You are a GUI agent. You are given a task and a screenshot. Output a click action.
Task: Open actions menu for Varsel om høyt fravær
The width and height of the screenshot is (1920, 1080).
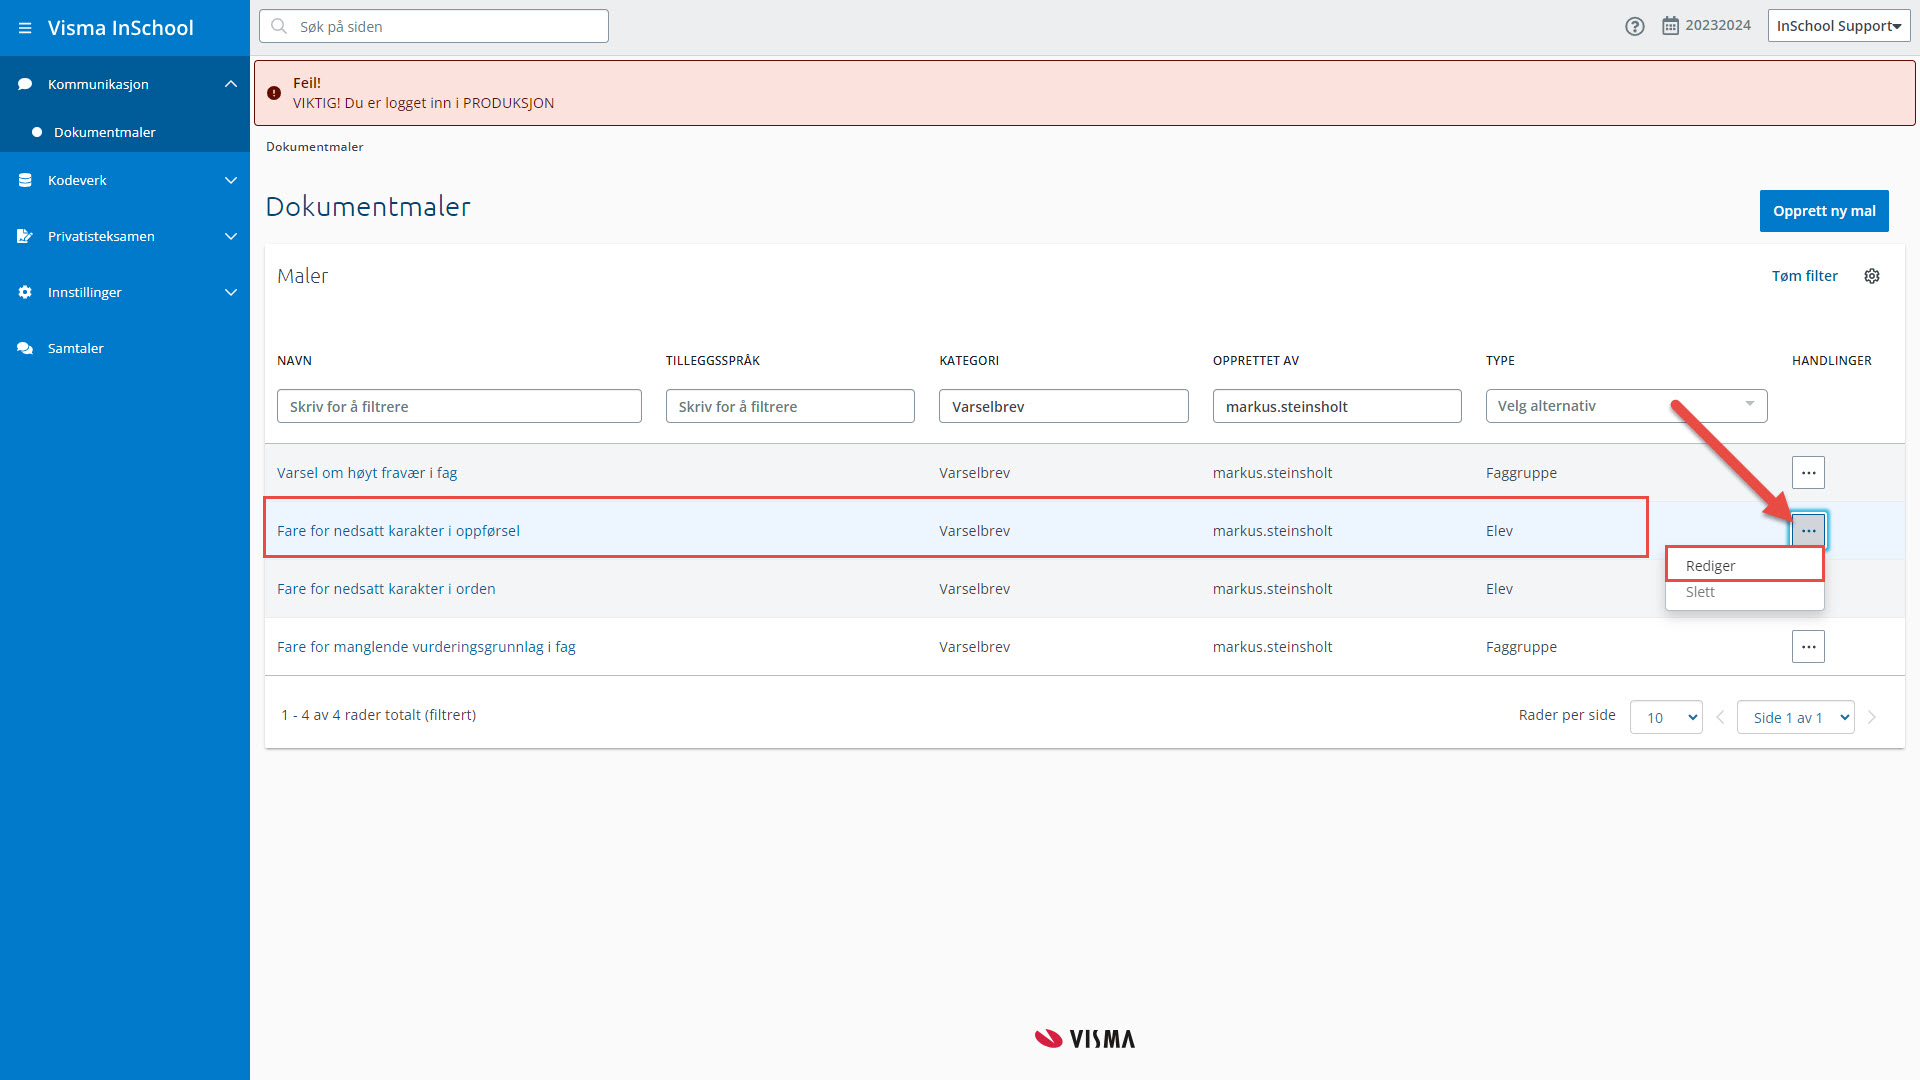[1808, 473]
